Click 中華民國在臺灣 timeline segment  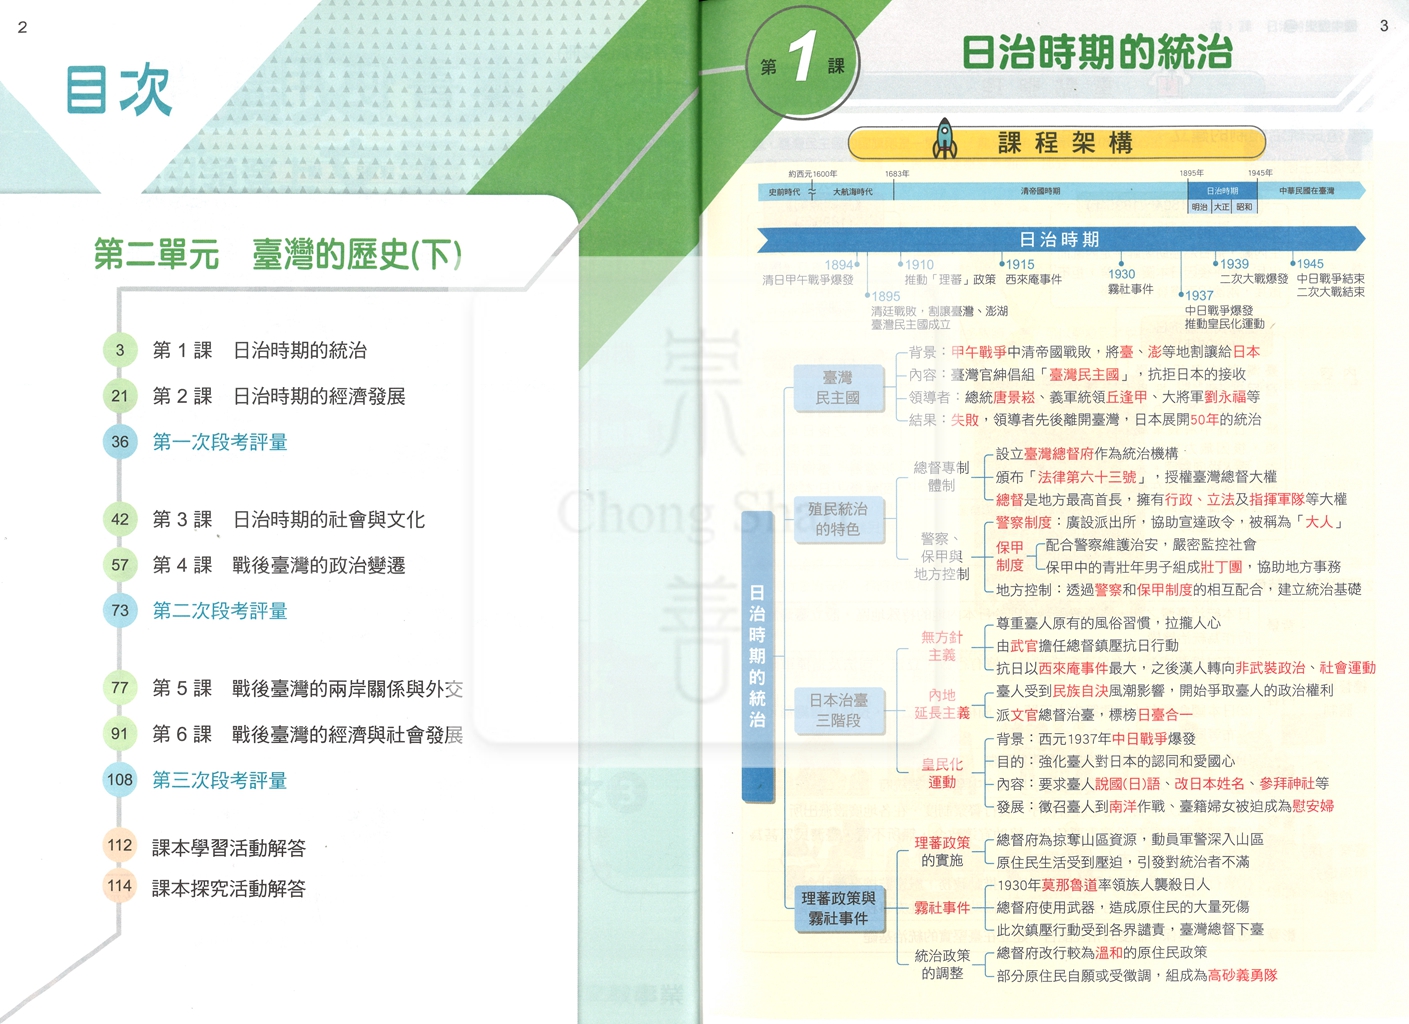1306,191
